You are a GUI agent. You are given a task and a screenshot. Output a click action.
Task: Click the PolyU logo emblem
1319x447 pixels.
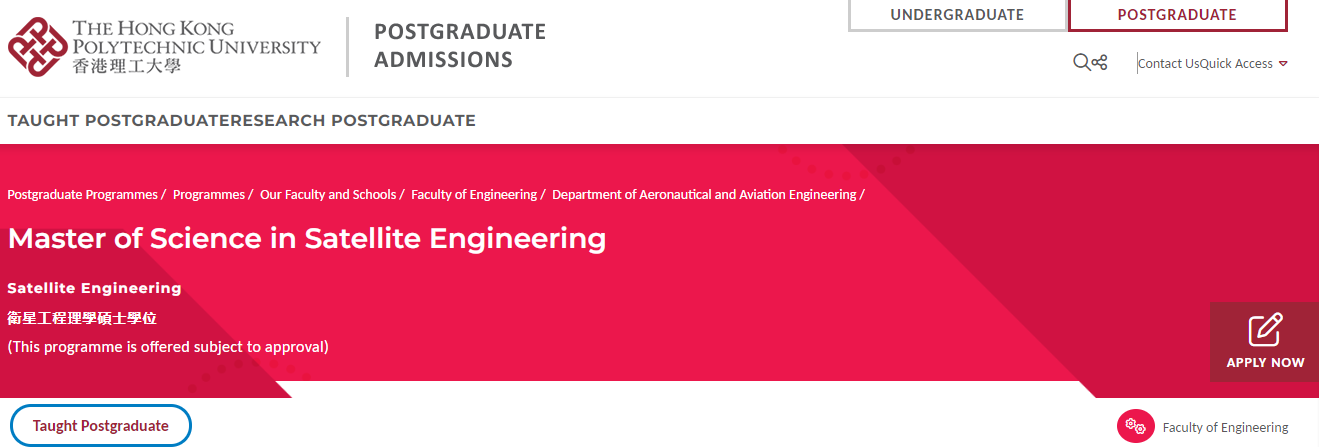click(37, 47)
